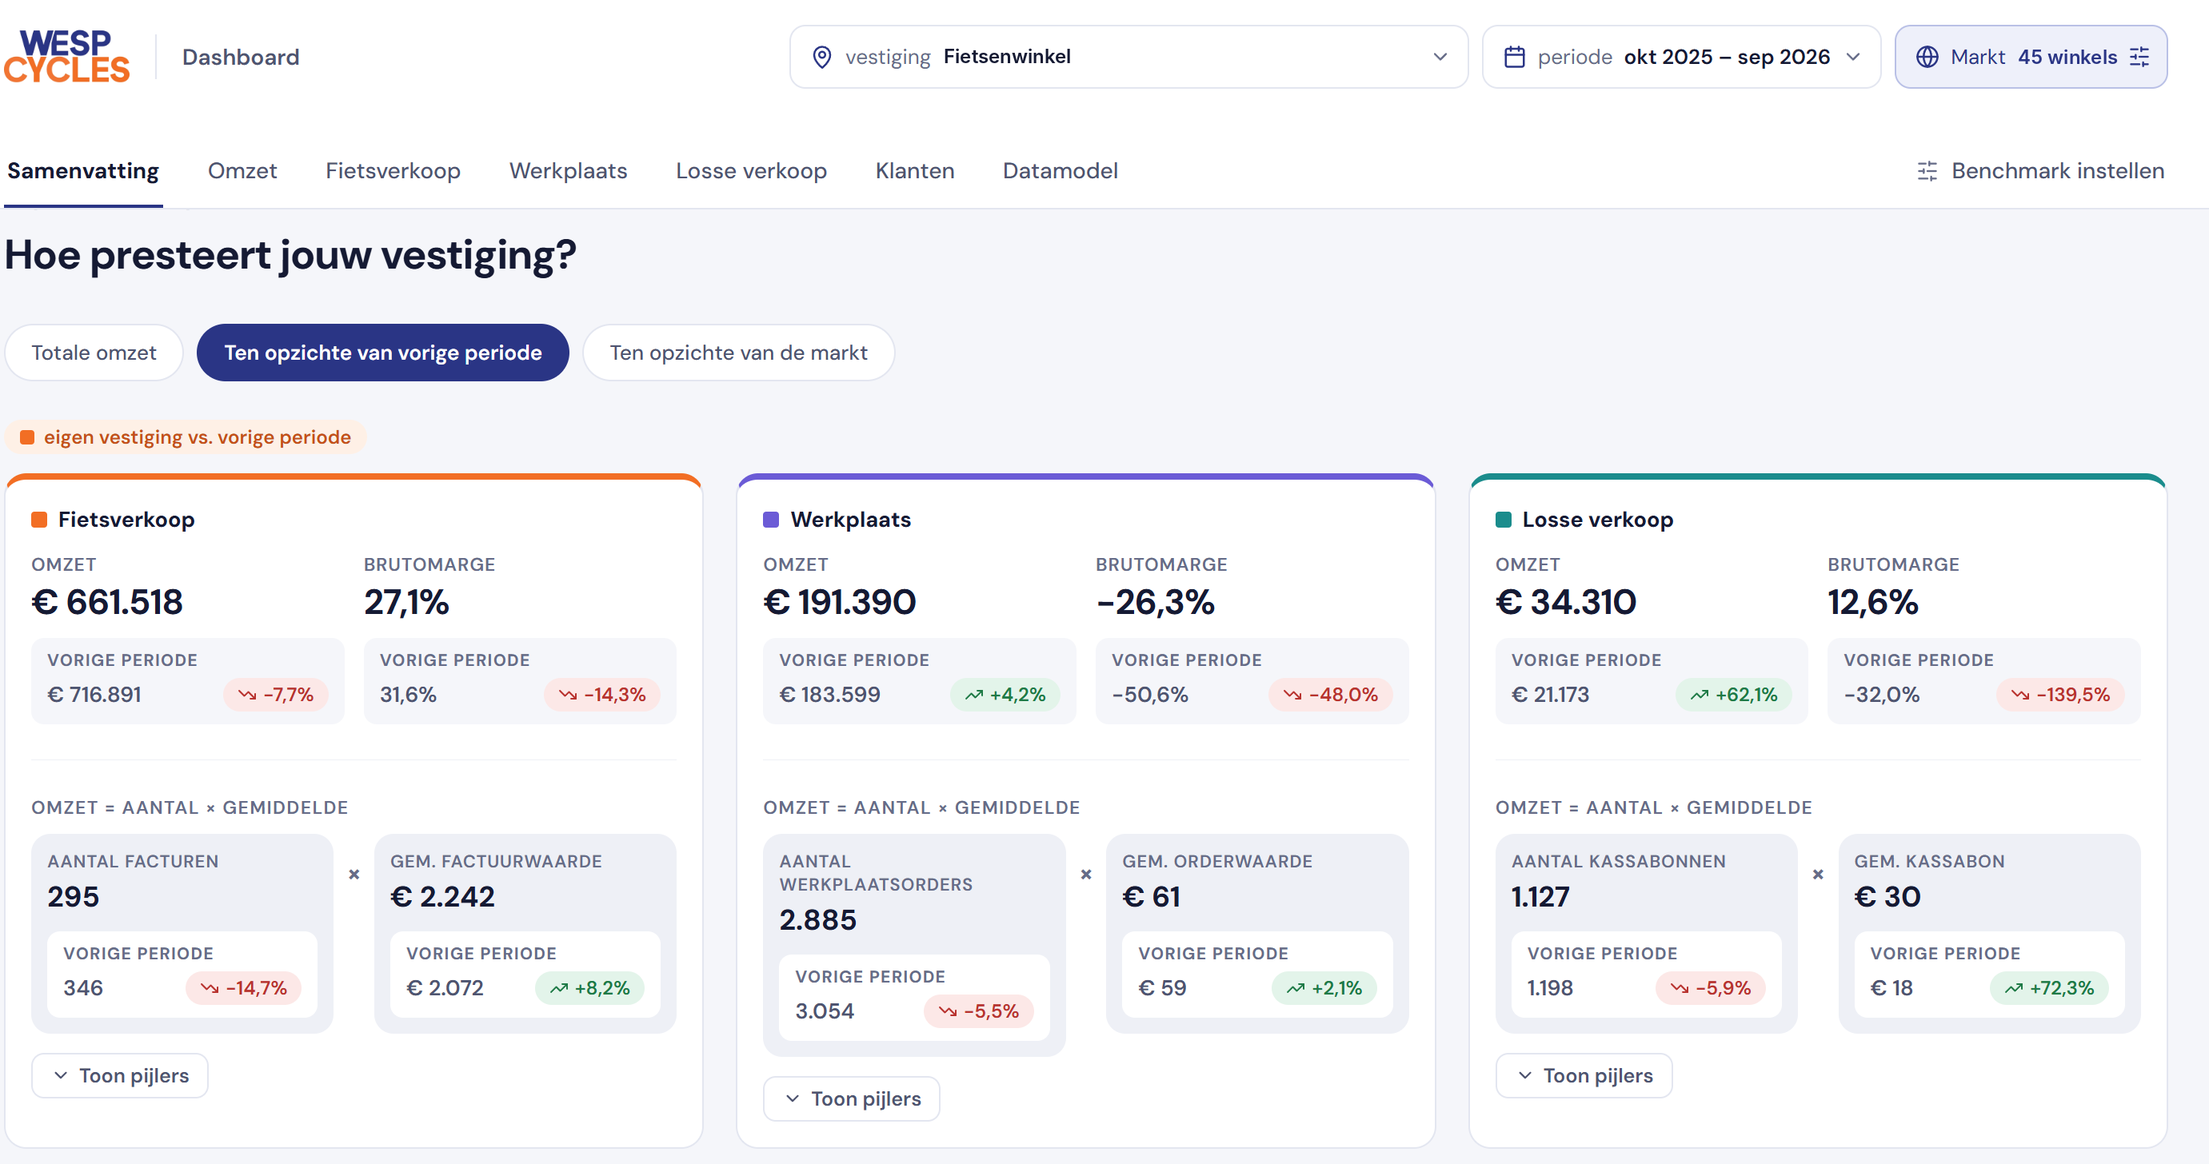Click the +4,2% Werkplaats omzet badge
The image size is (2209, 1164).
point(1005,694)
